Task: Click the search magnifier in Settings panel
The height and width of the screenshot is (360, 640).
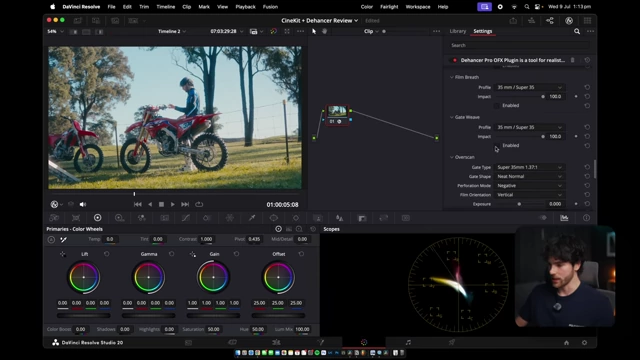Action: (x=577, y=31)
